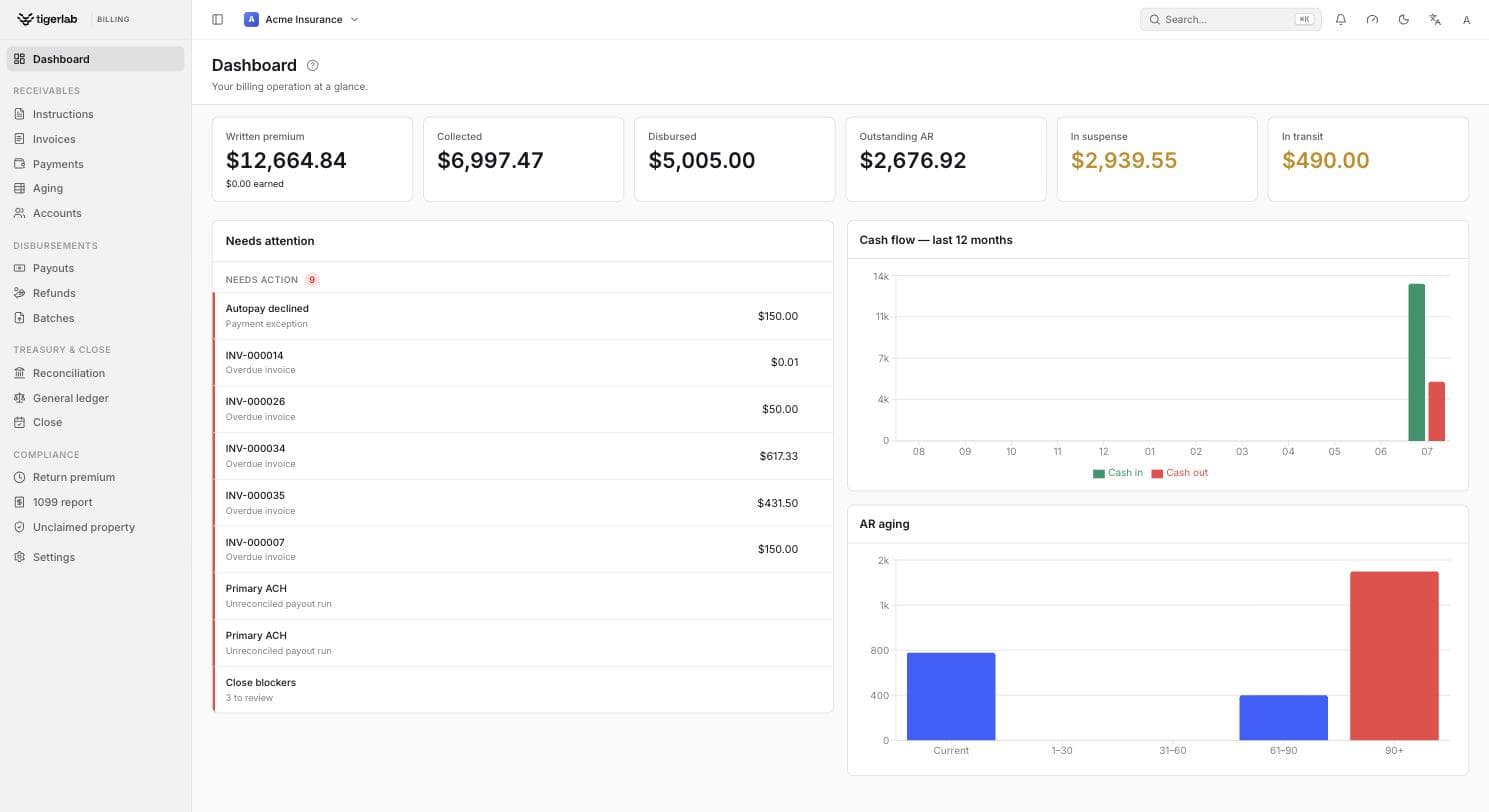Open overdue invoice INV-000034

(x=523, y=456)
